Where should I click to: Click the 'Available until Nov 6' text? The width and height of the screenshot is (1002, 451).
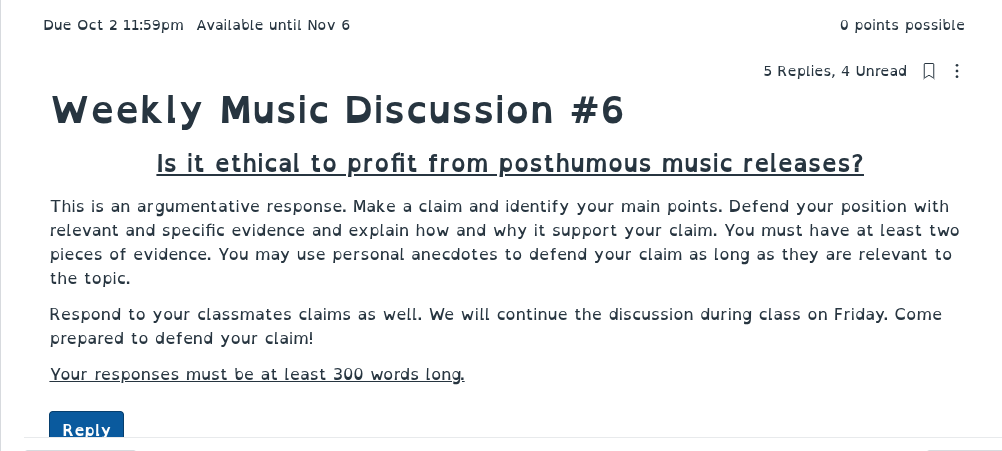coord(274,25)
